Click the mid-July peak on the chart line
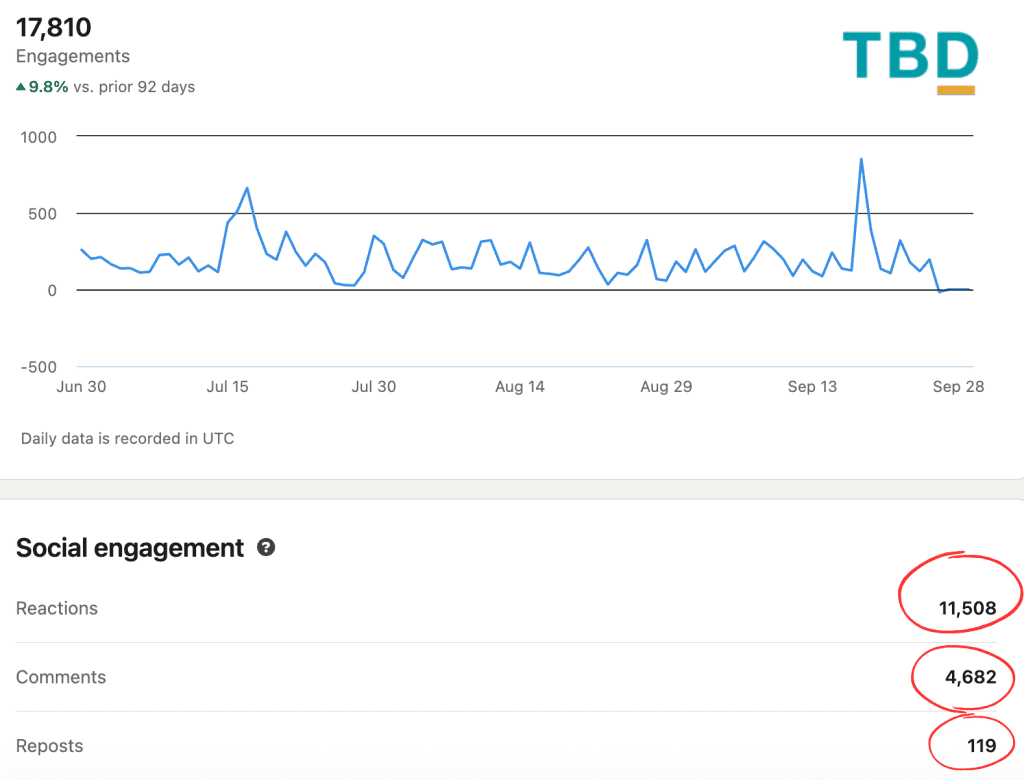The image size is (1024, 780). click(x=247, y=188)
